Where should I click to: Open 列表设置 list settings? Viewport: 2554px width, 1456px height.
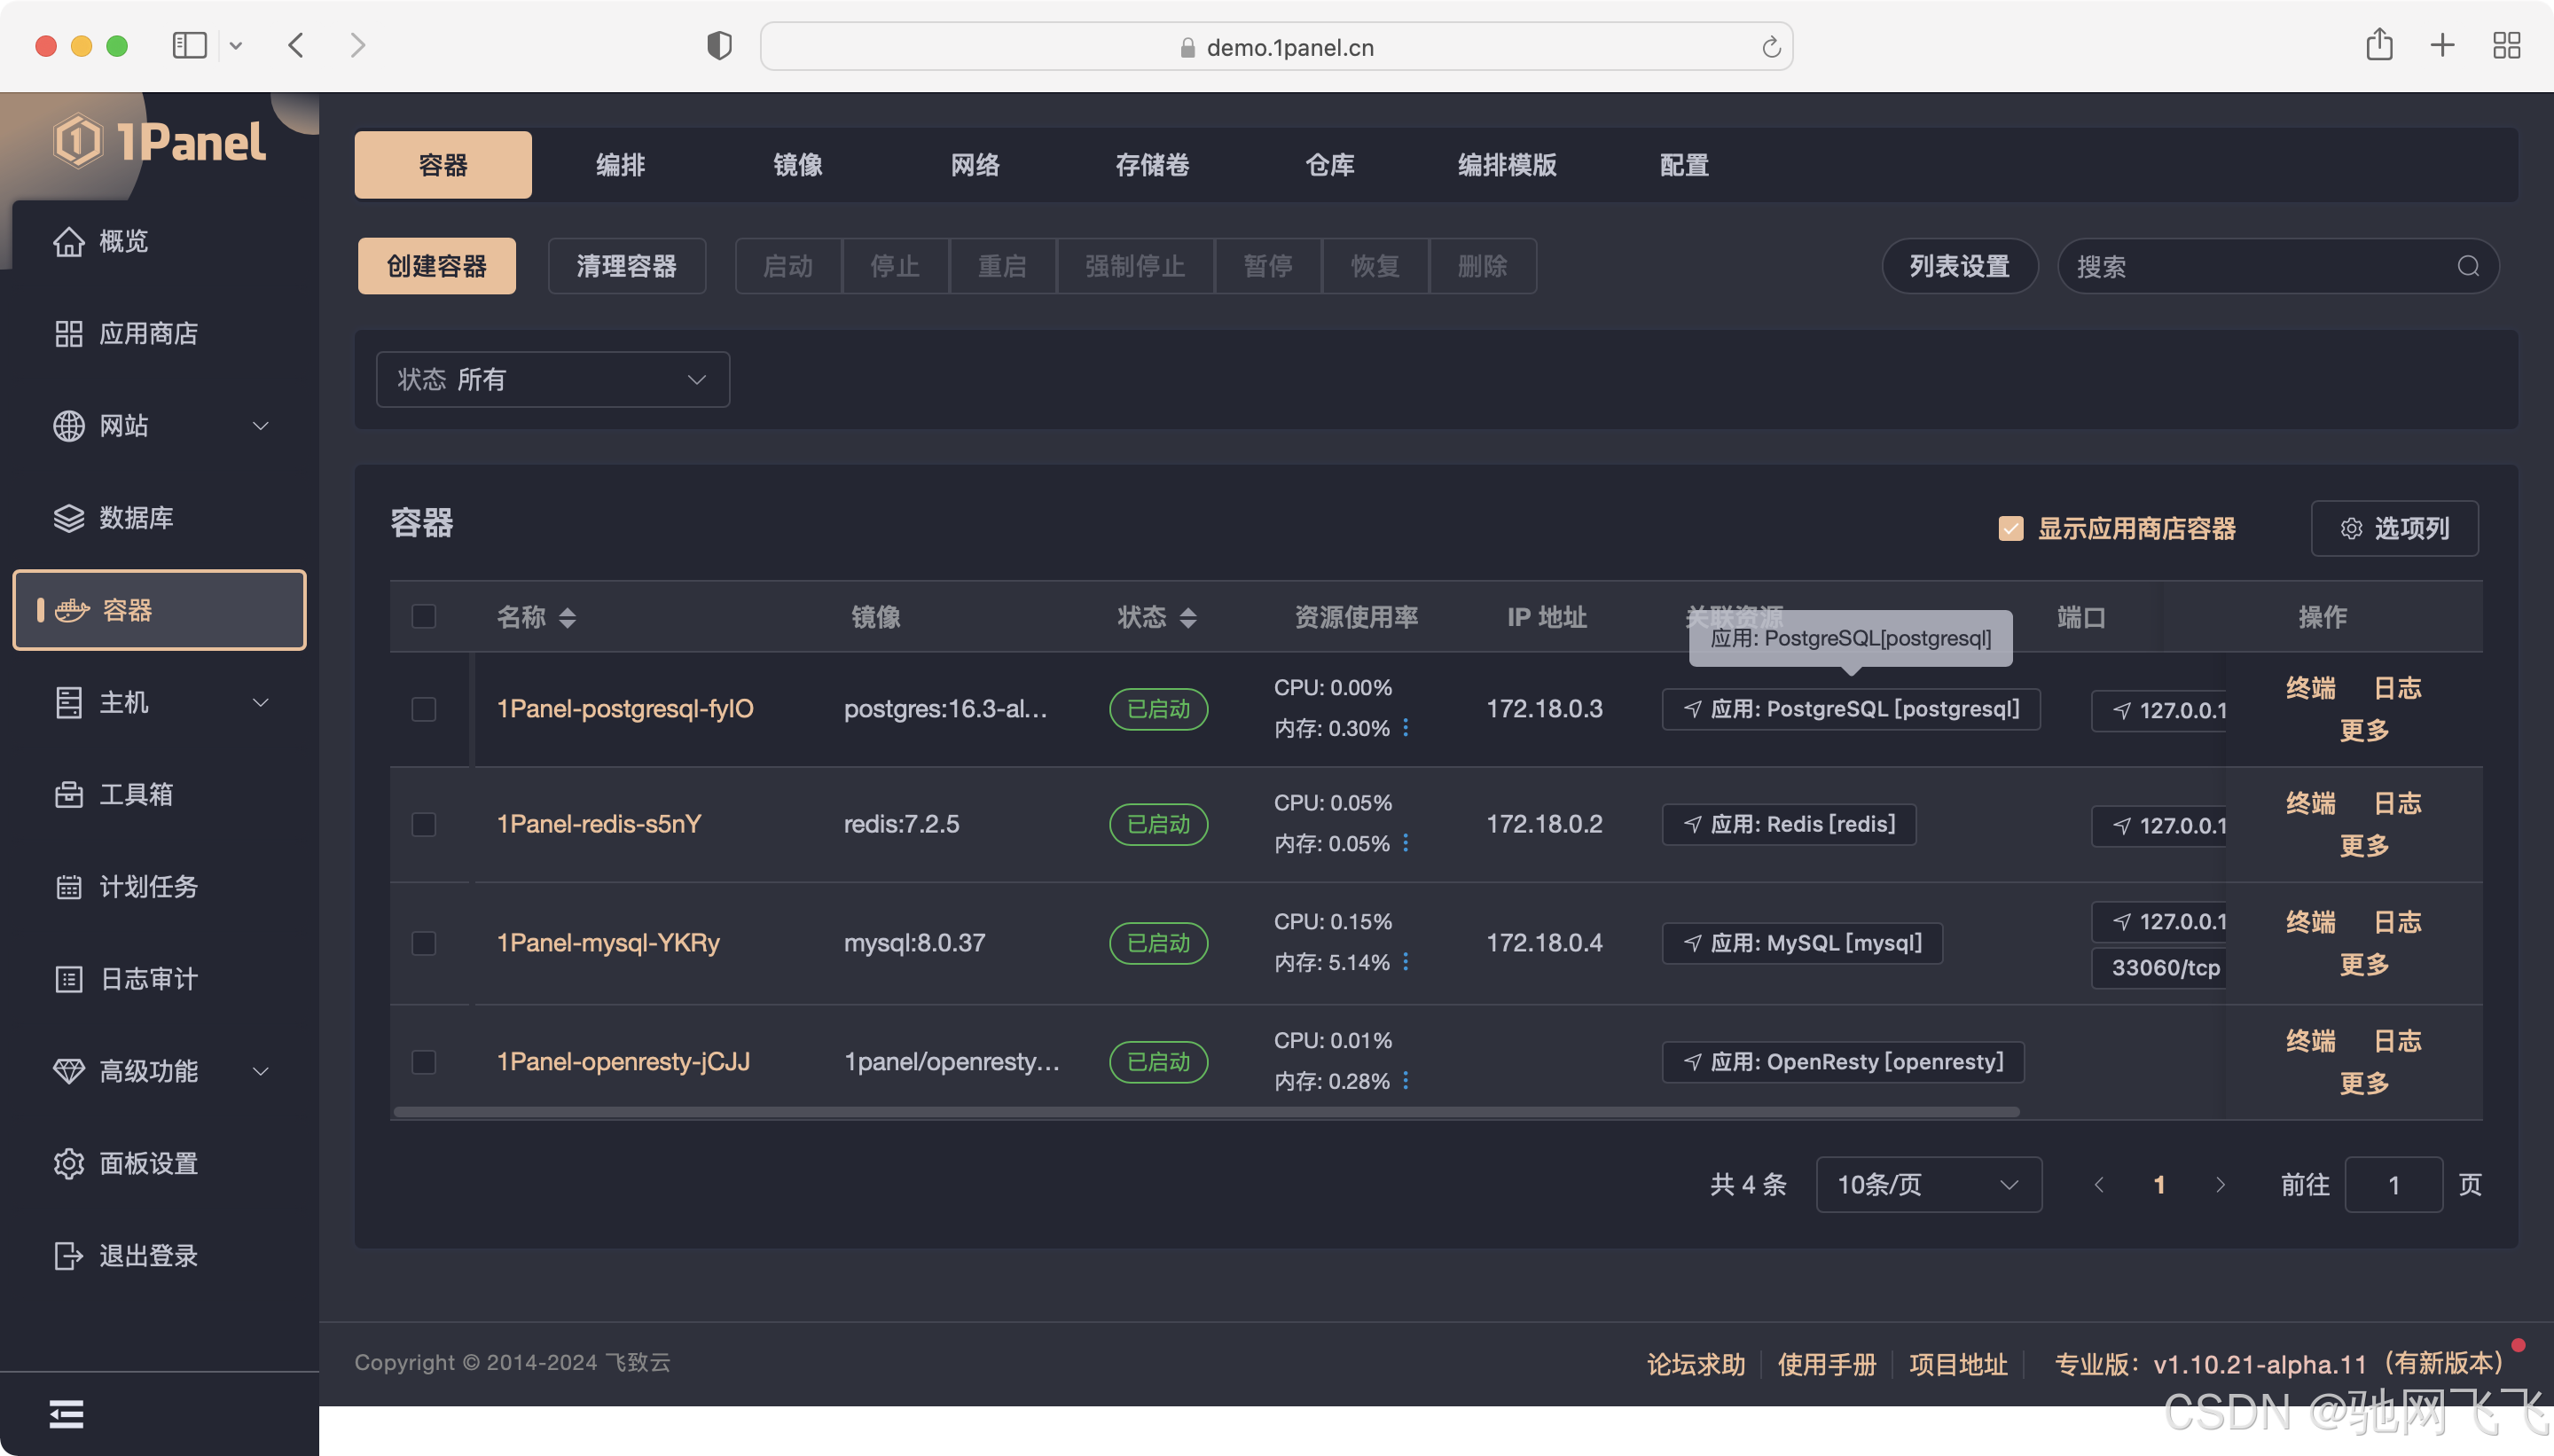click(1959, 266)
